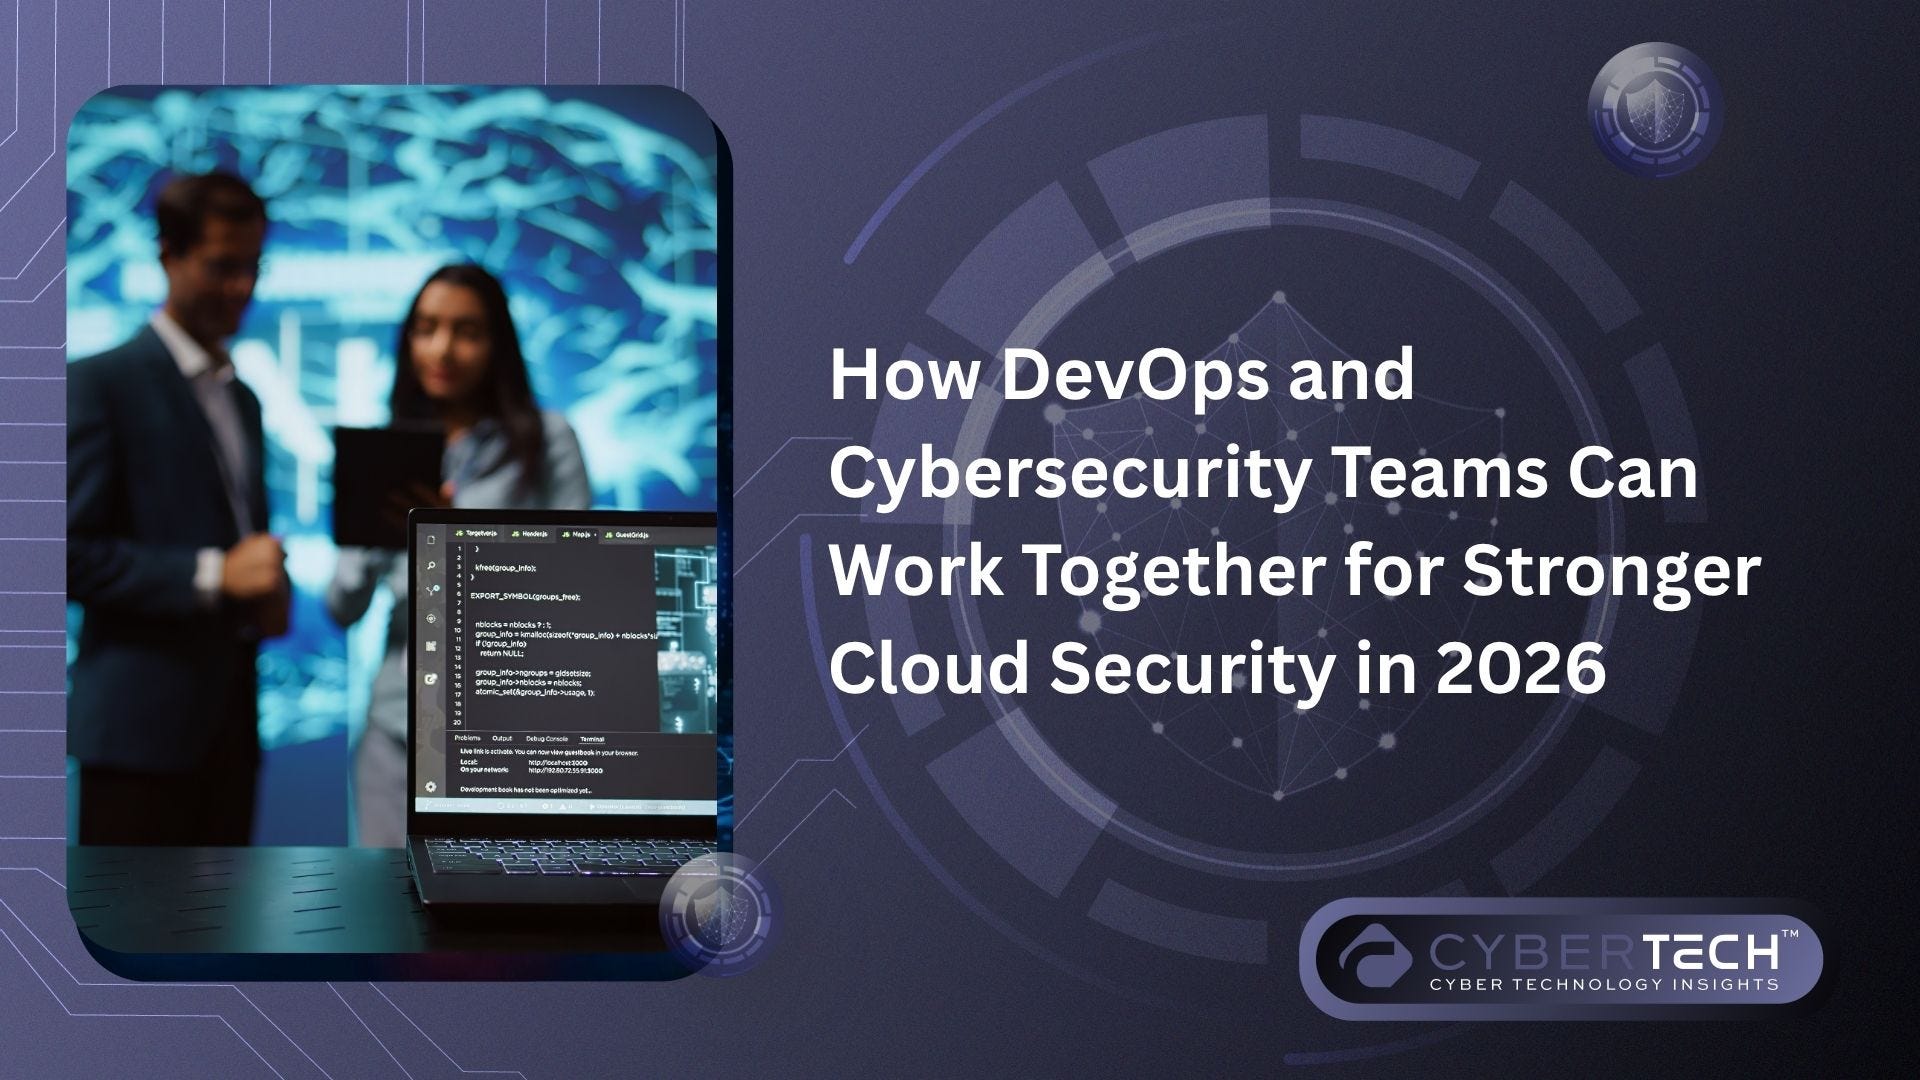Open the 'On your network' URL in the terminal
The height and width of the screenshot is (1080, 1920).
[x=565, y=771]
